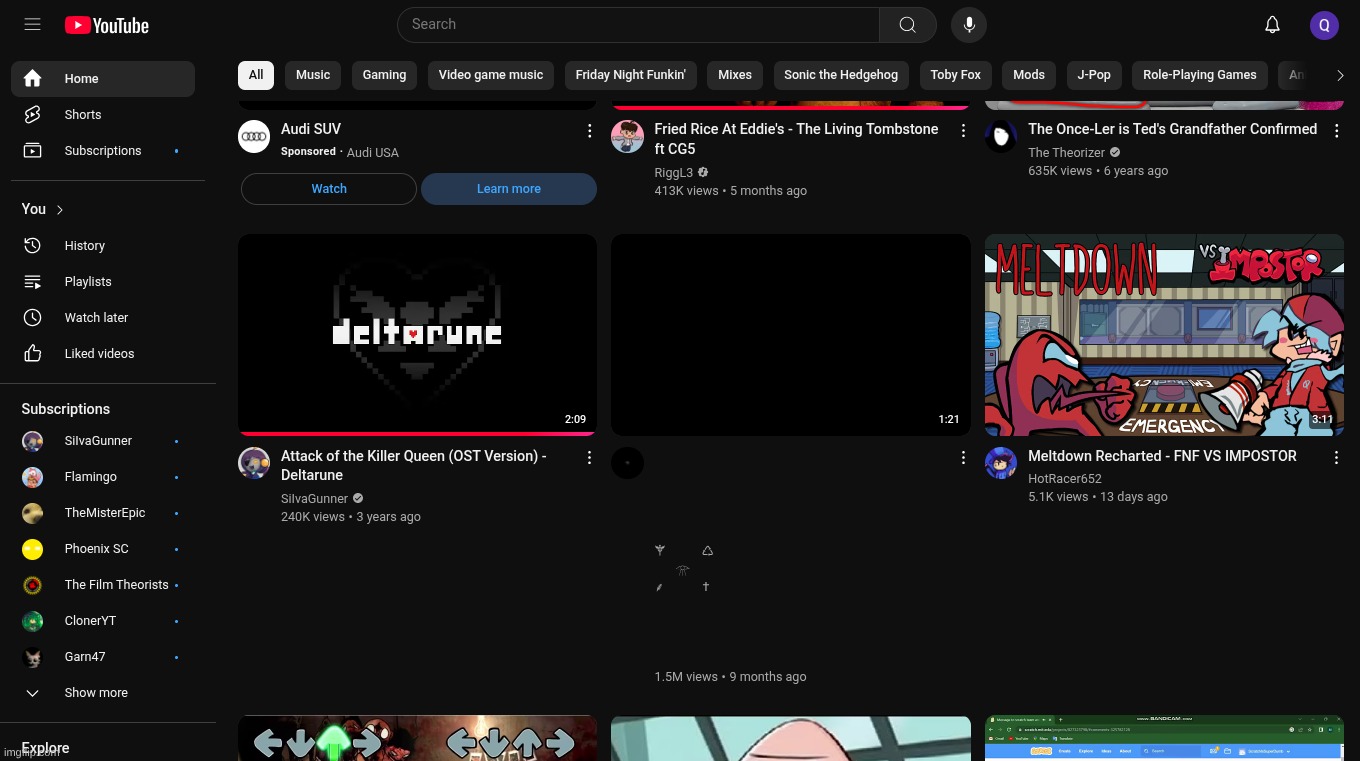
Task: Open Shorts from the sidebar
Action: point(103,115)
